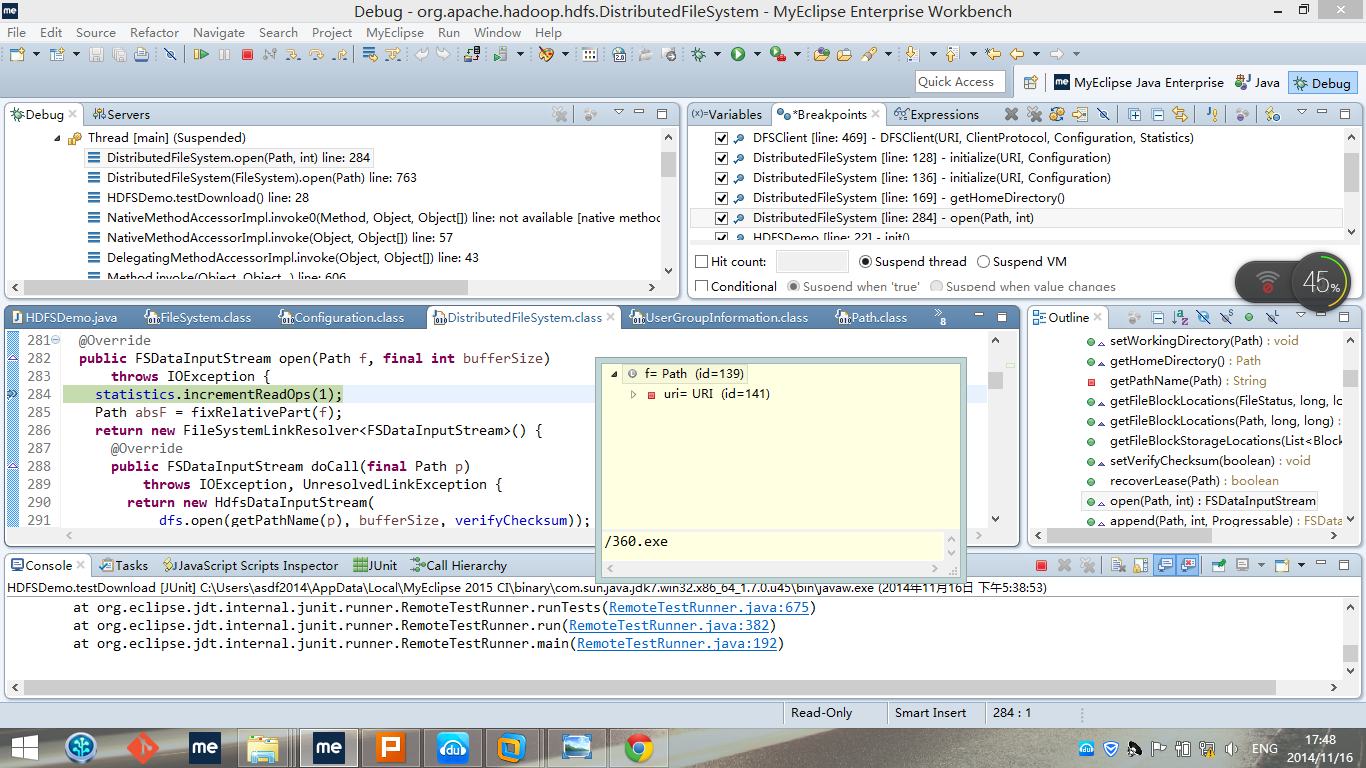1366x768 pixels.
Task: Remove all breakpoints in Breakpoints view
Action: point(1034,114)
